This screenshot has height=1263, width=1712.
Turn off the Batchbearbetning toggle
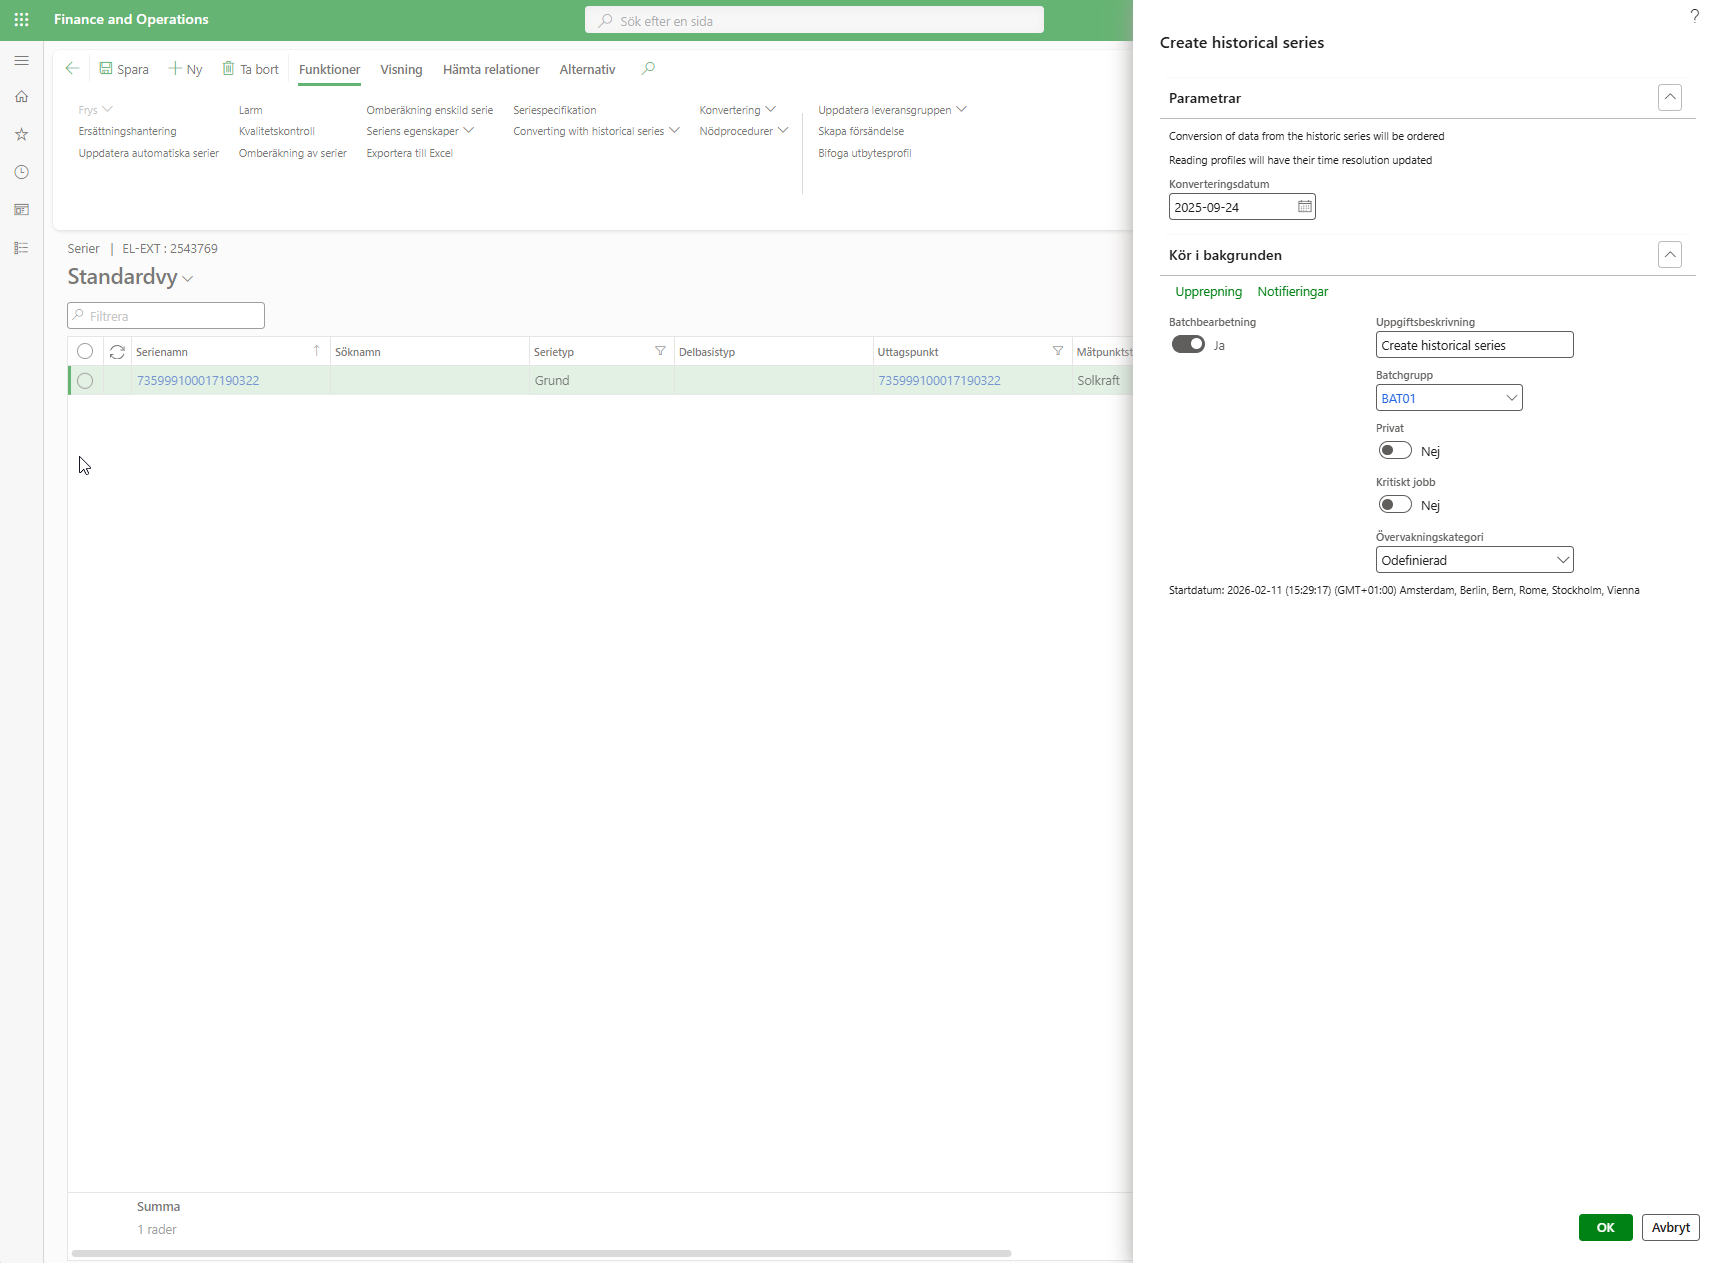click(1188, 345)
